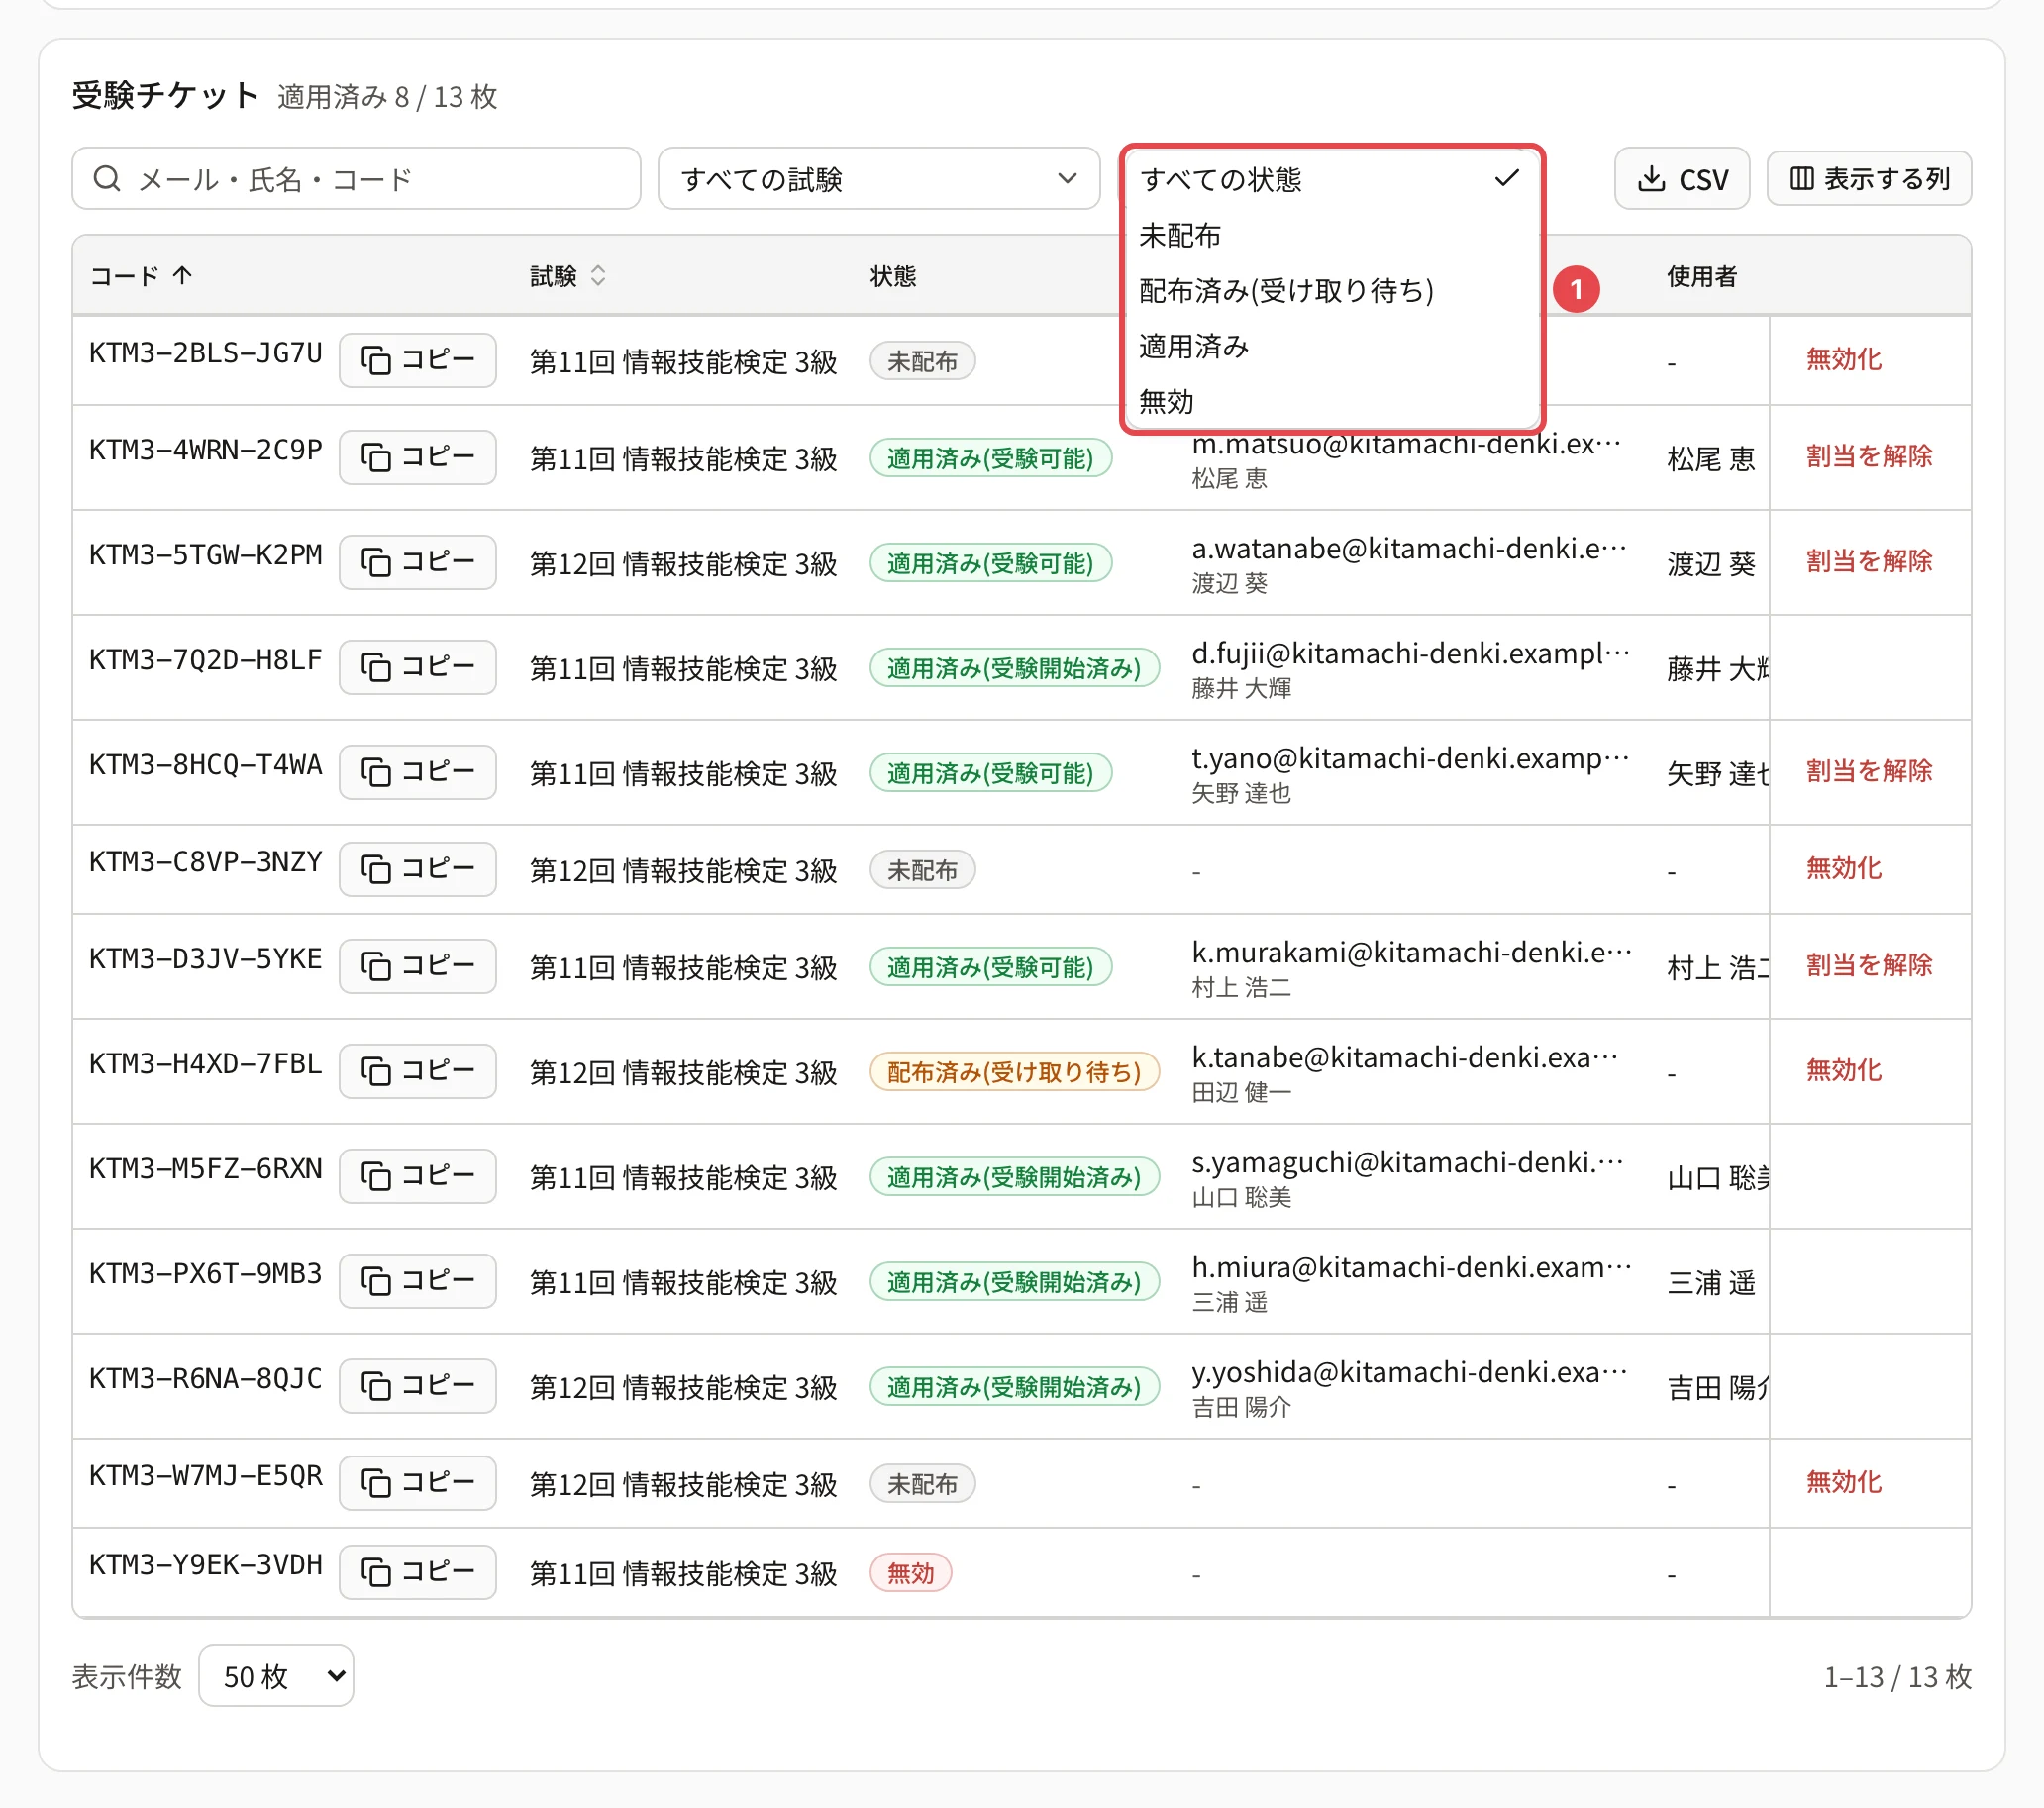Viewport: 2044px width, 1808px height.
Task: Click code text KTM3-PX6T-9MB3
Action: point(206,1274)
